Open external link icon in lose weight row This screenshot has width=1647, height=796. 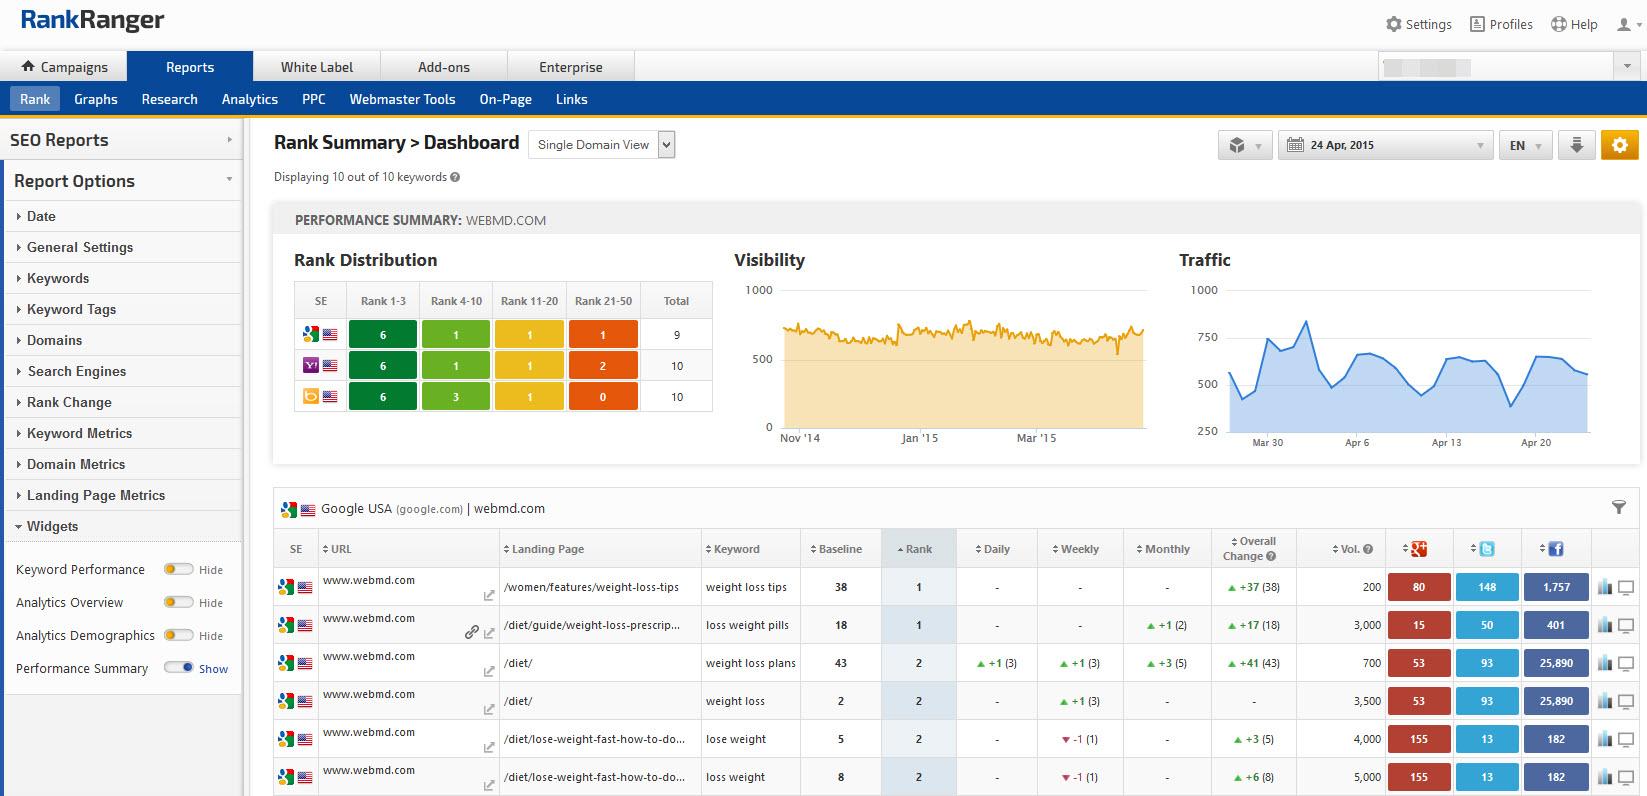coord(489,747)
